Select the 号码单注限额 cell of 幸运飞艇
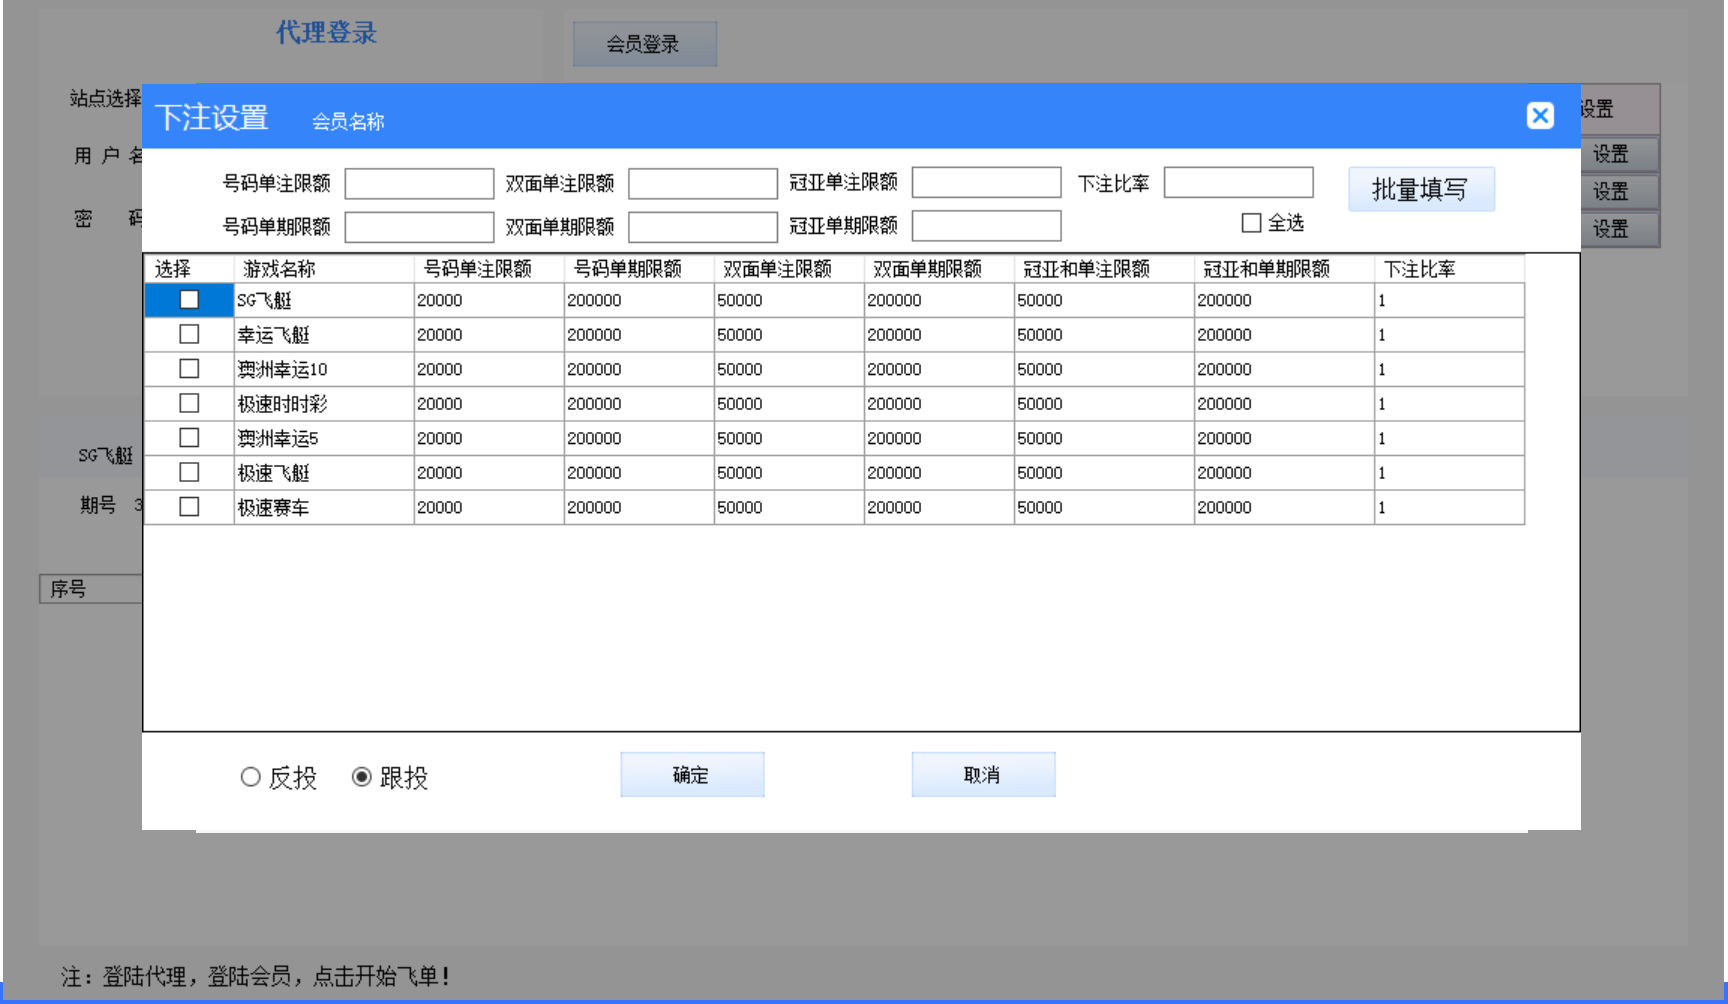The image size is (1728, 1004). point(488,335)
